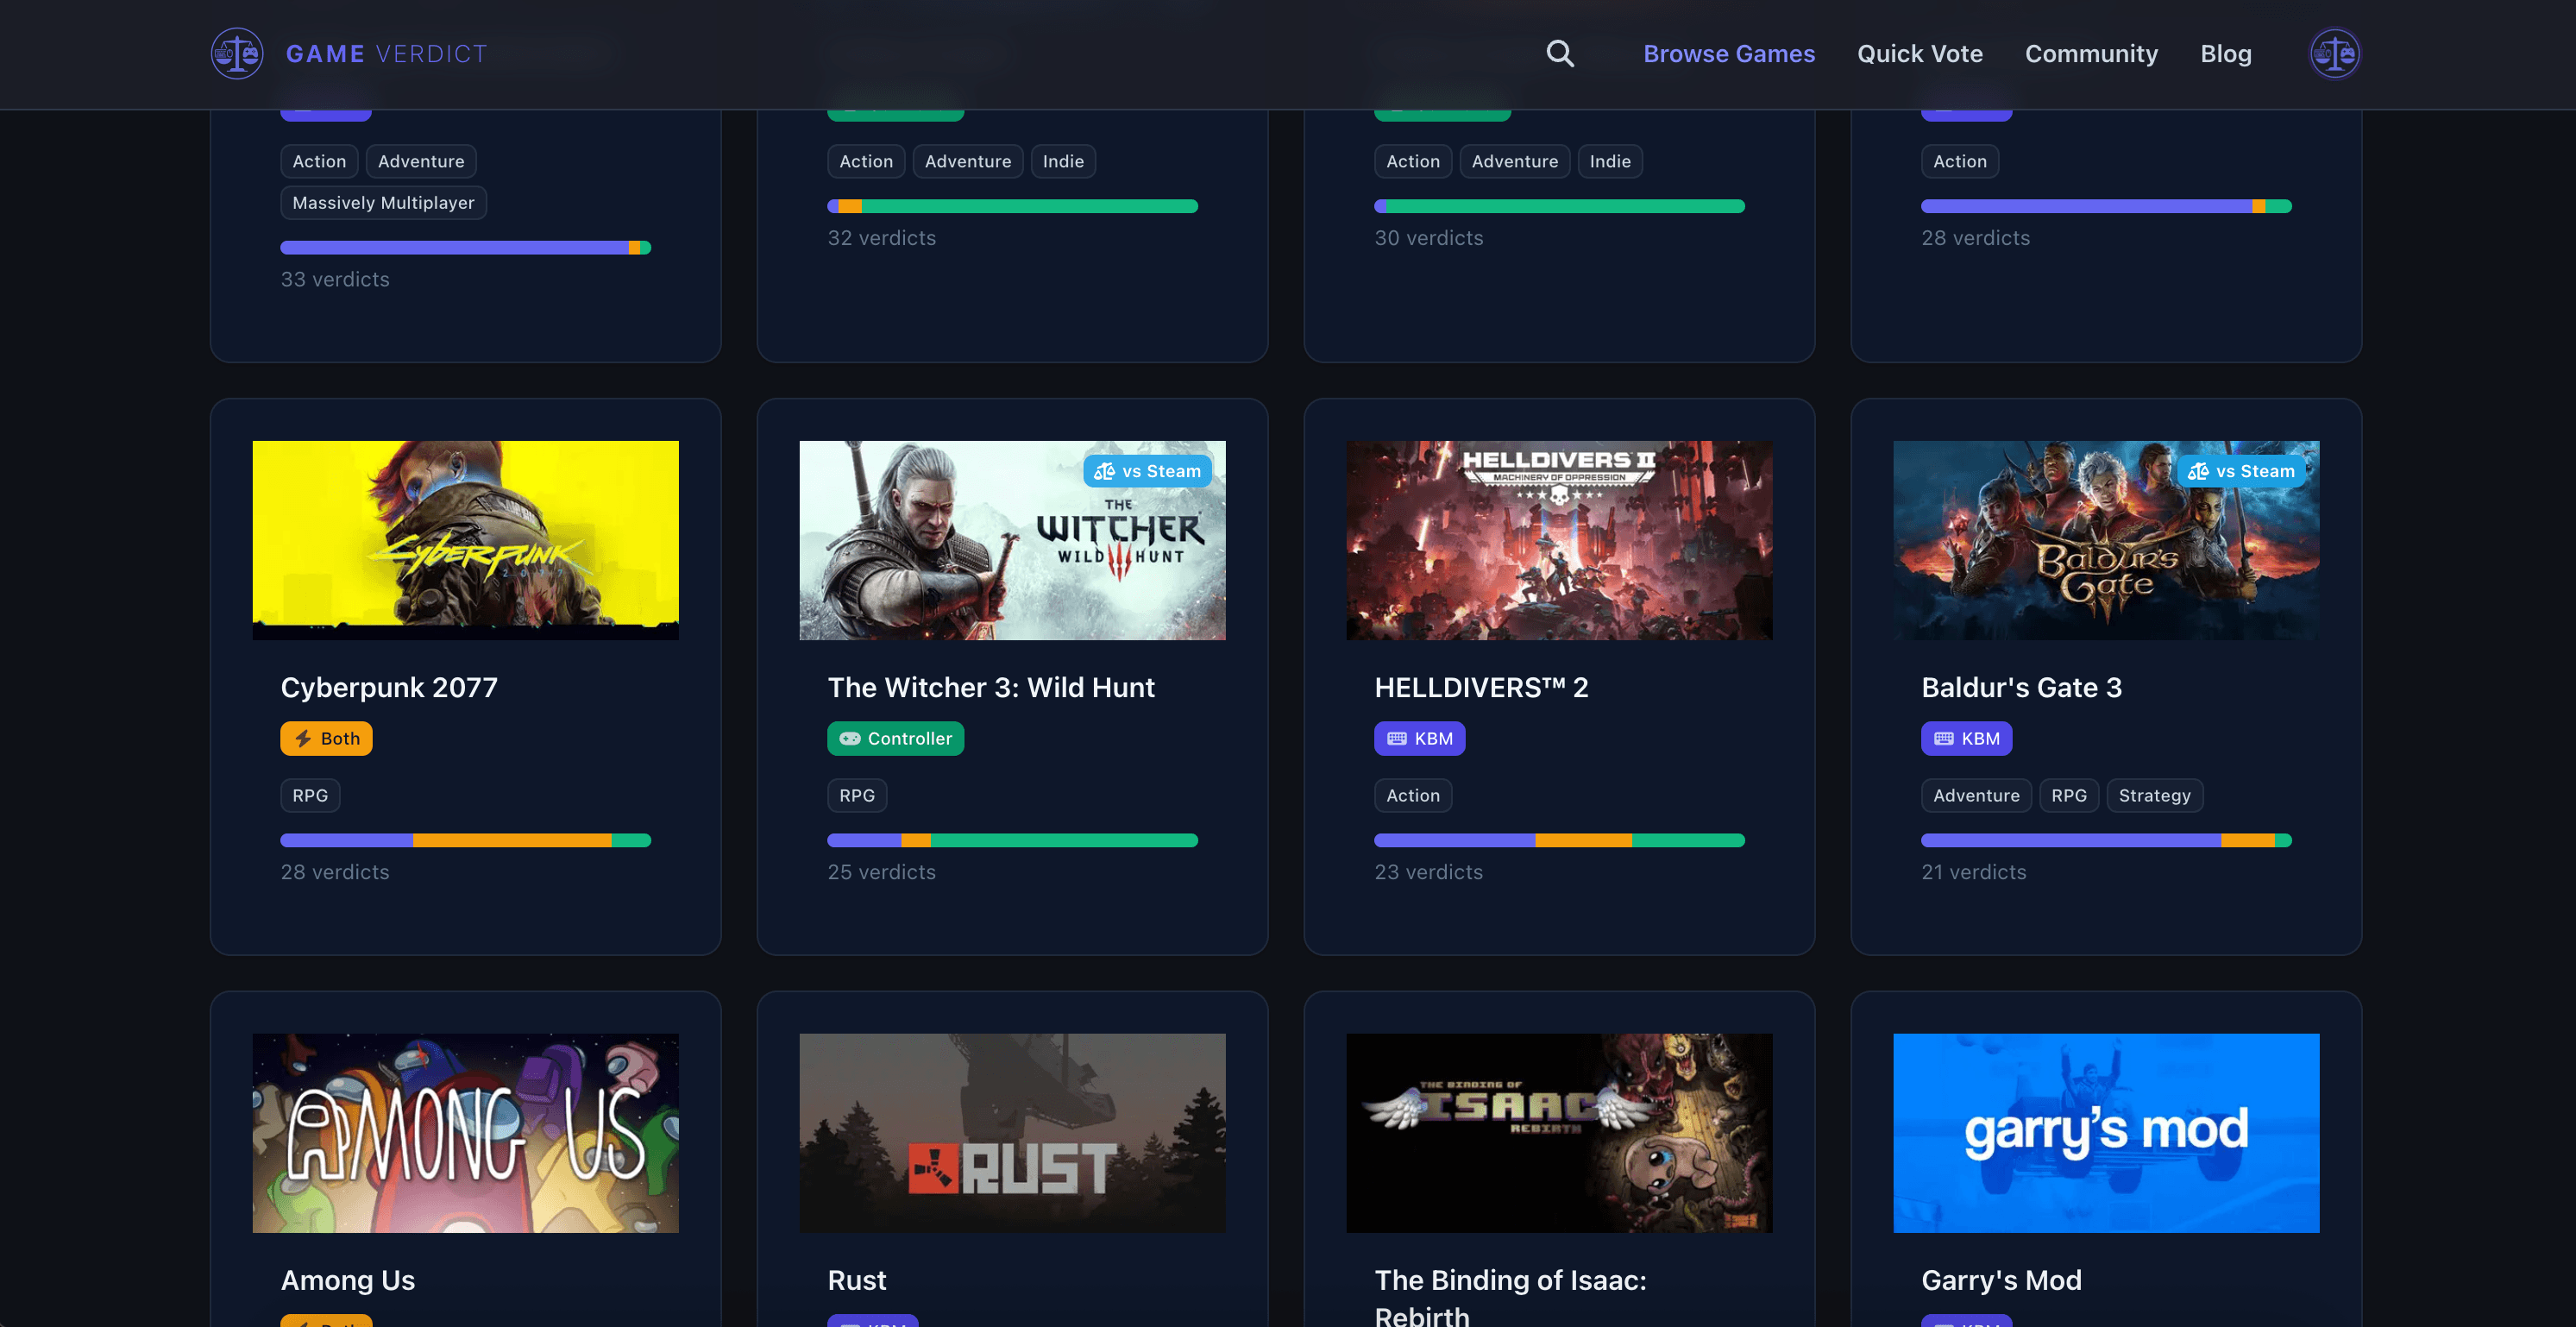Click the '21 verdicts' count on Baldur's Gate 3
2576x1327 pixels.
coord(1974,872)
